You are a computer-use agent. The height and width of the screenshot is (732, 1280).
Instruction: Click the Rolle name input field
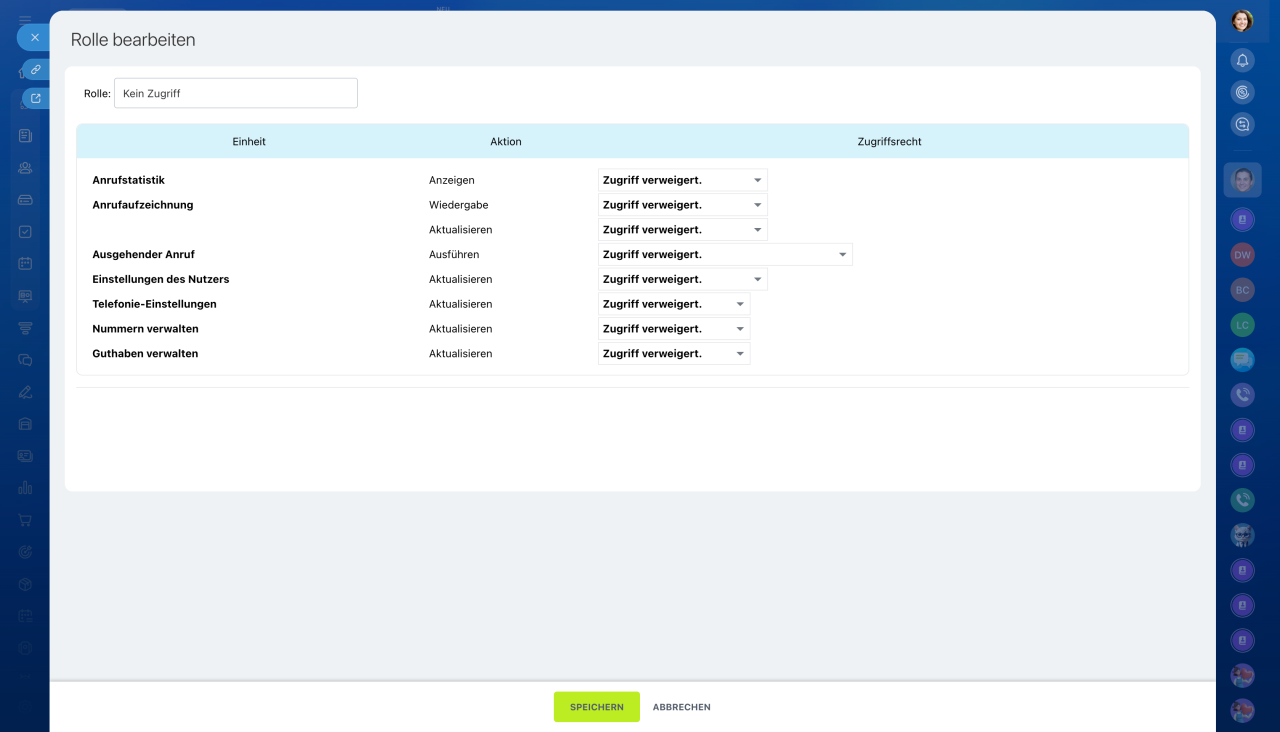235,93
